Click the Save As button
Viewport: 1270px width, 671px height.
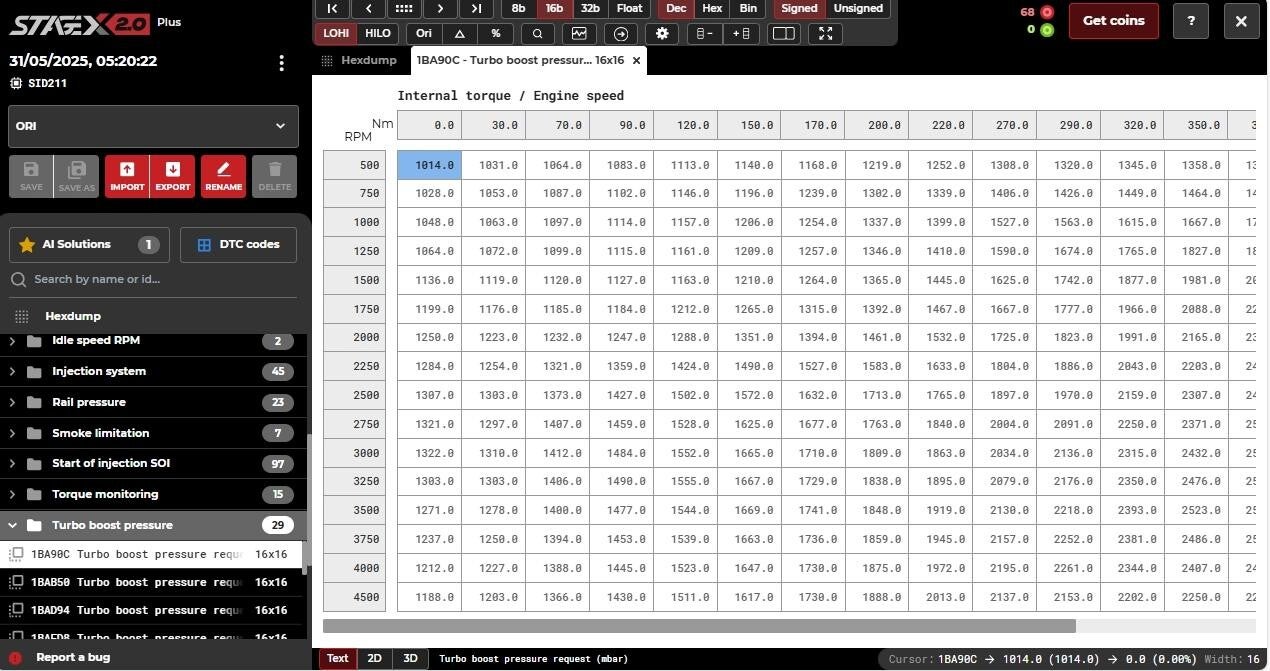pos(76,176)
